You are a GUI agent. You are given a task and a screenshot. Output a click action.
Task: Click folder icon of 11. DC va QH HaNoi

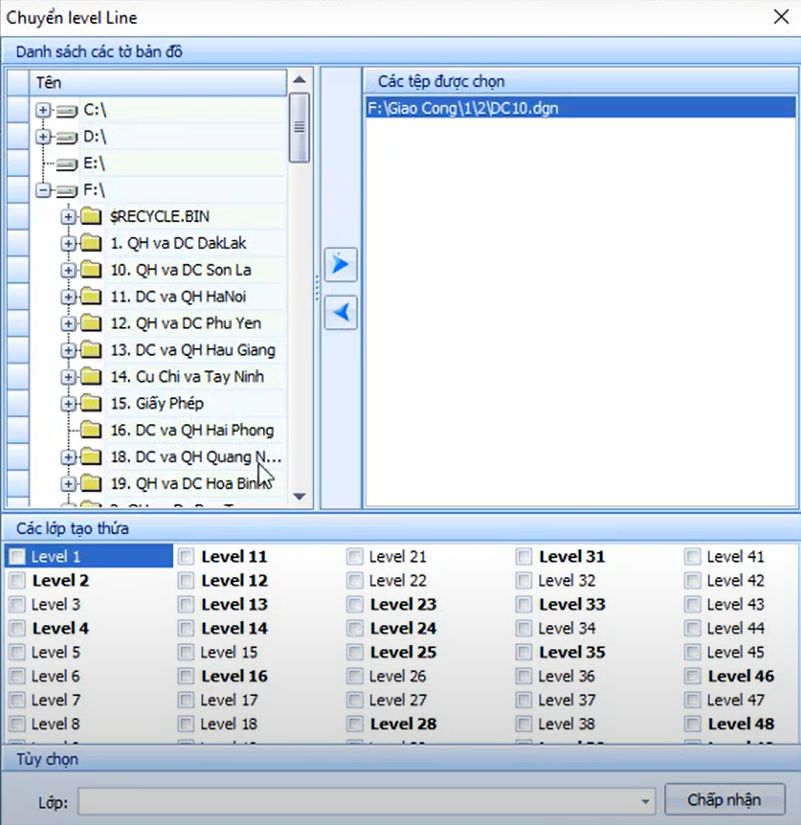point(92,296)
